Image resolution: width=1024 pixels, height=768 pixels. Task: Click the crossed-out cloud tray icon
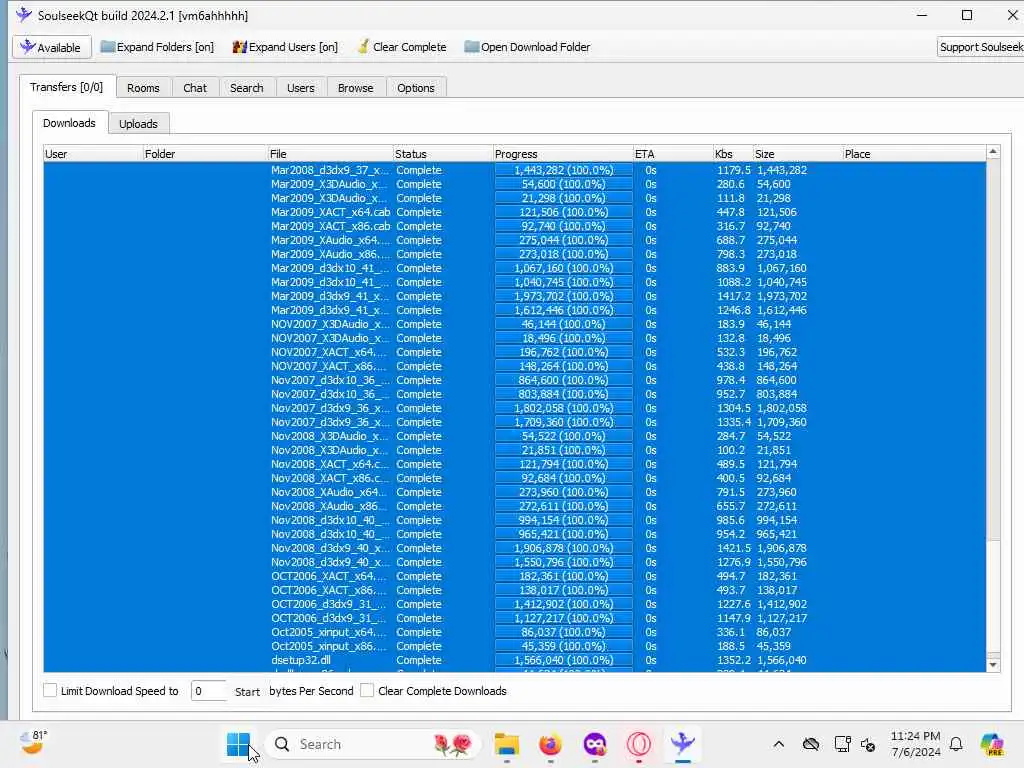pyautogui.click(x=810, y=744)
